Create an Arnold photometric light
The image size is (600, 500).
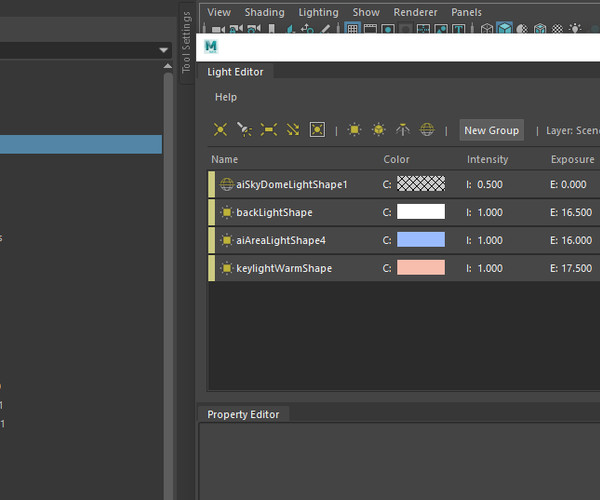click(x=403, y=130)
